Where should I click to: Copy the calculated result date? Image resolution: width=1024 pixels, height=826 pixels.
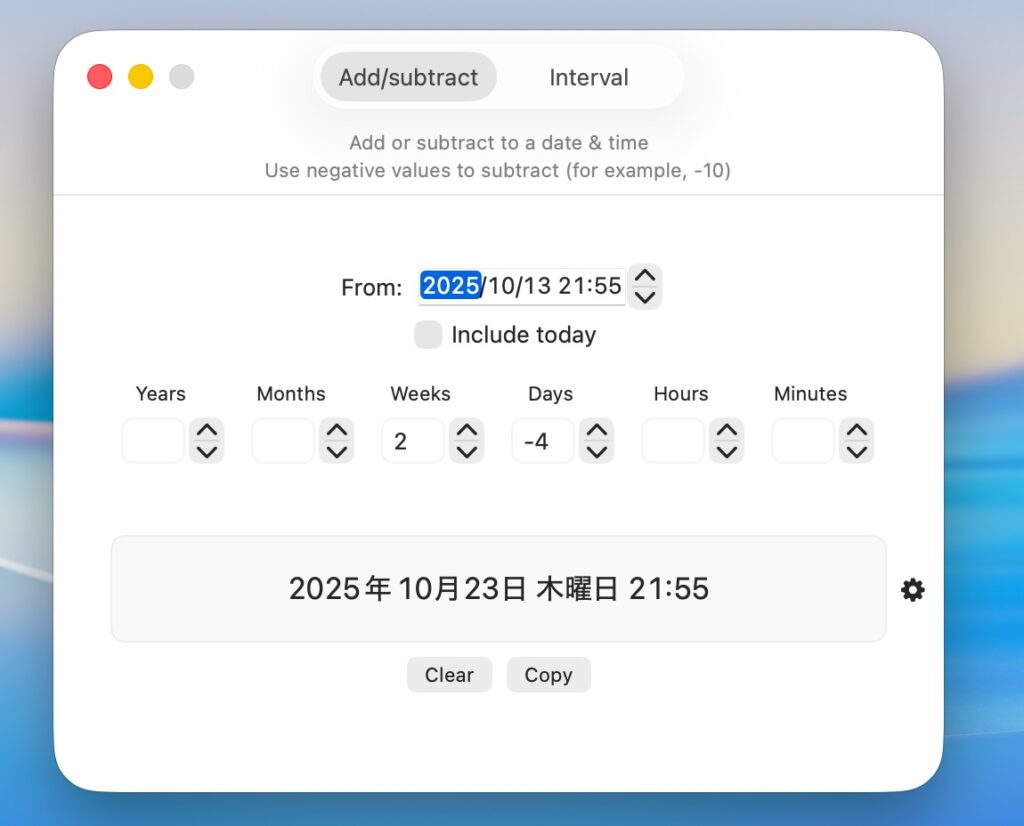(548, 675)
